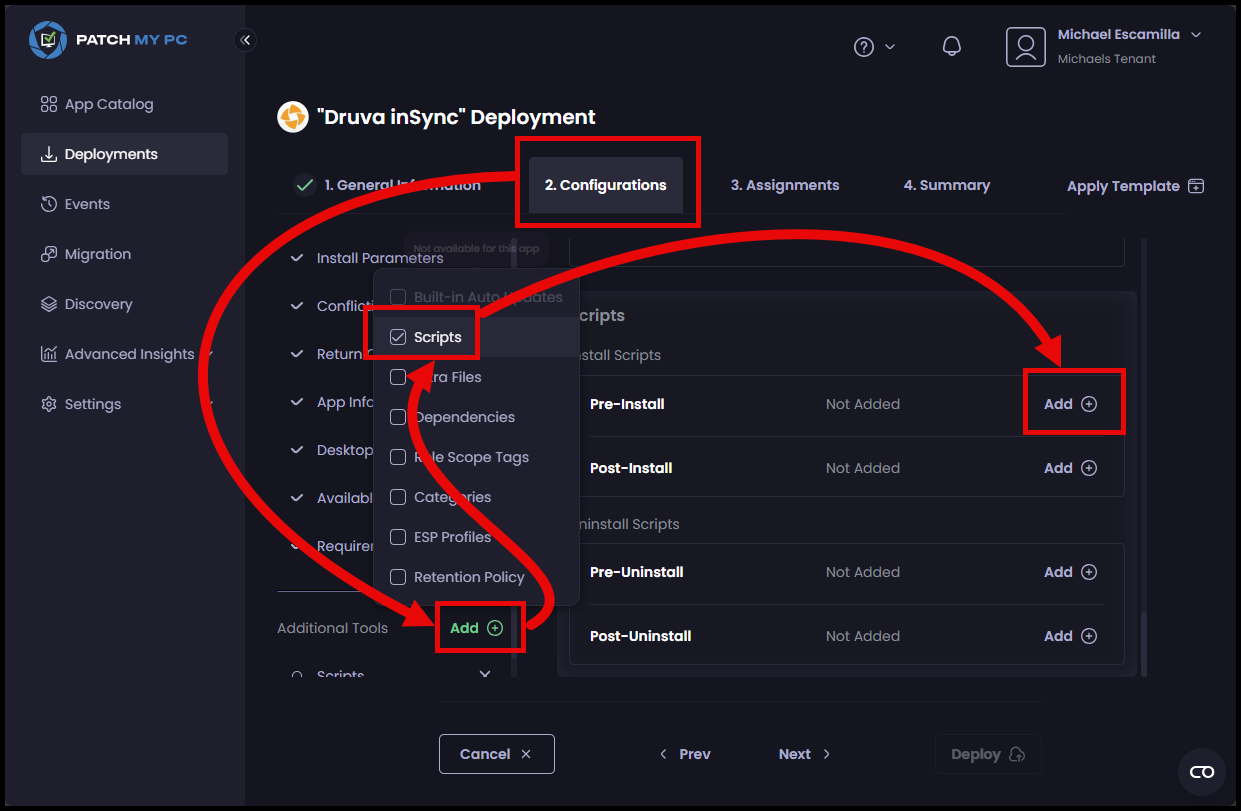
Task: Collapse the Return codes section chevron
Action: pyautogui.click(x=296, y=354)
